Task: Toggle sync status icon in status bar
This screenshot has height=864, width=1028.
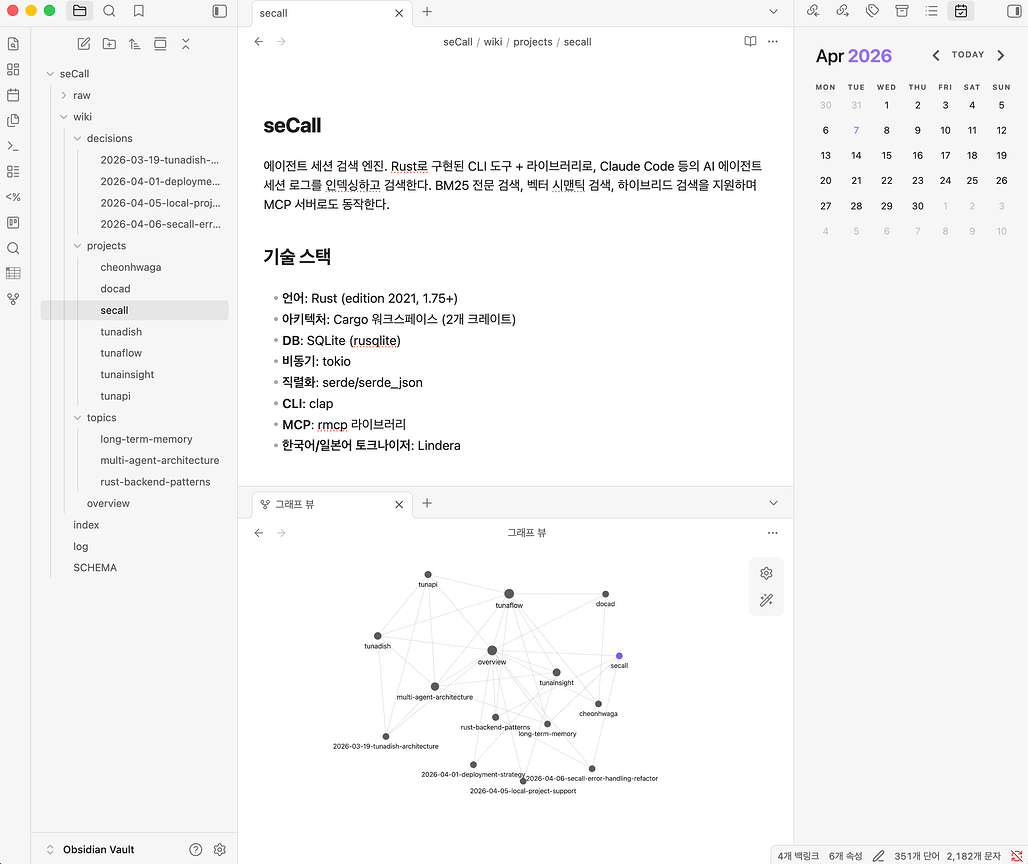Action: 1016,856
